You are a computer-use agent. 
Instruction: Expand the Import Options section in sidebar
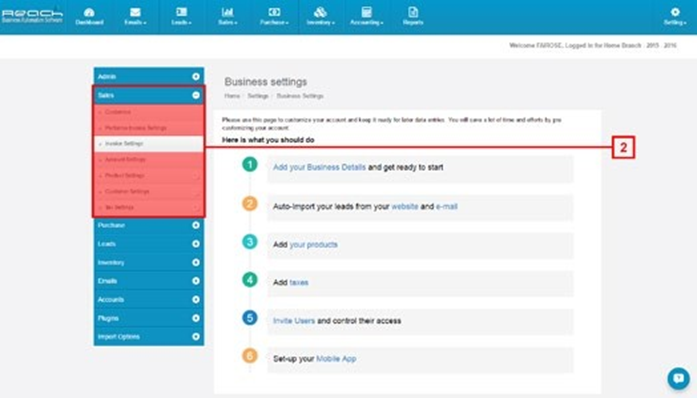(149, 337)
